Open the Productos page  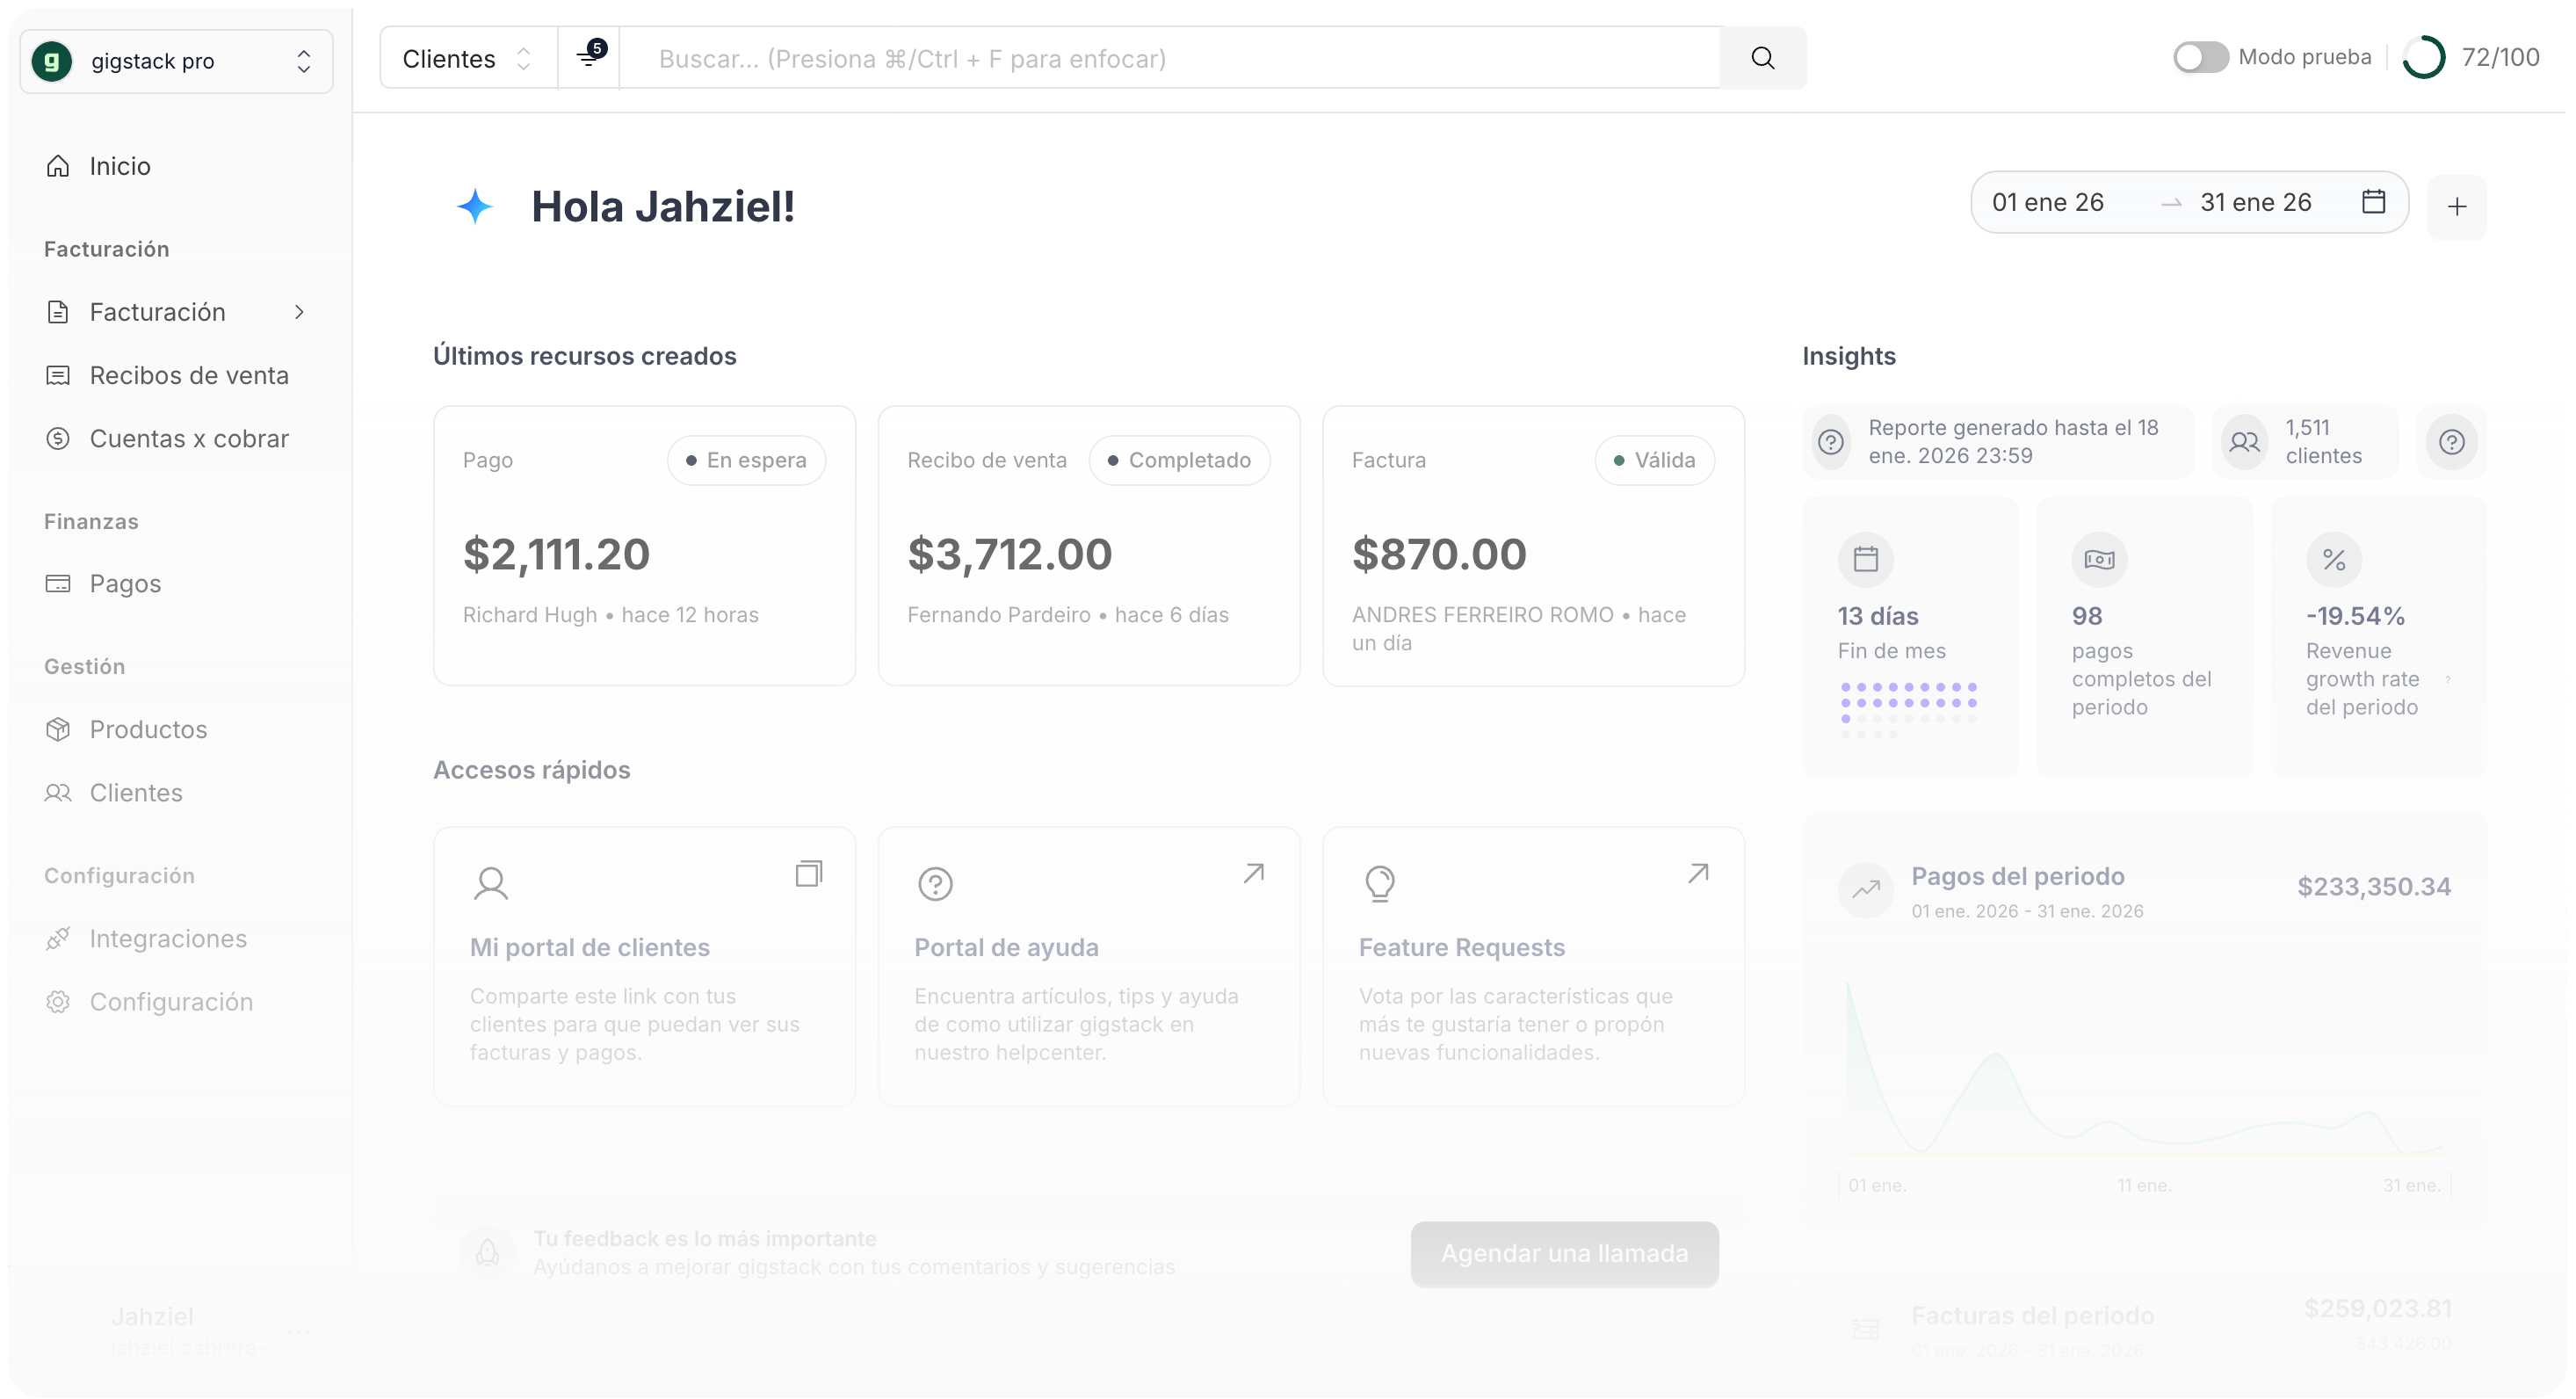point(148,729)
